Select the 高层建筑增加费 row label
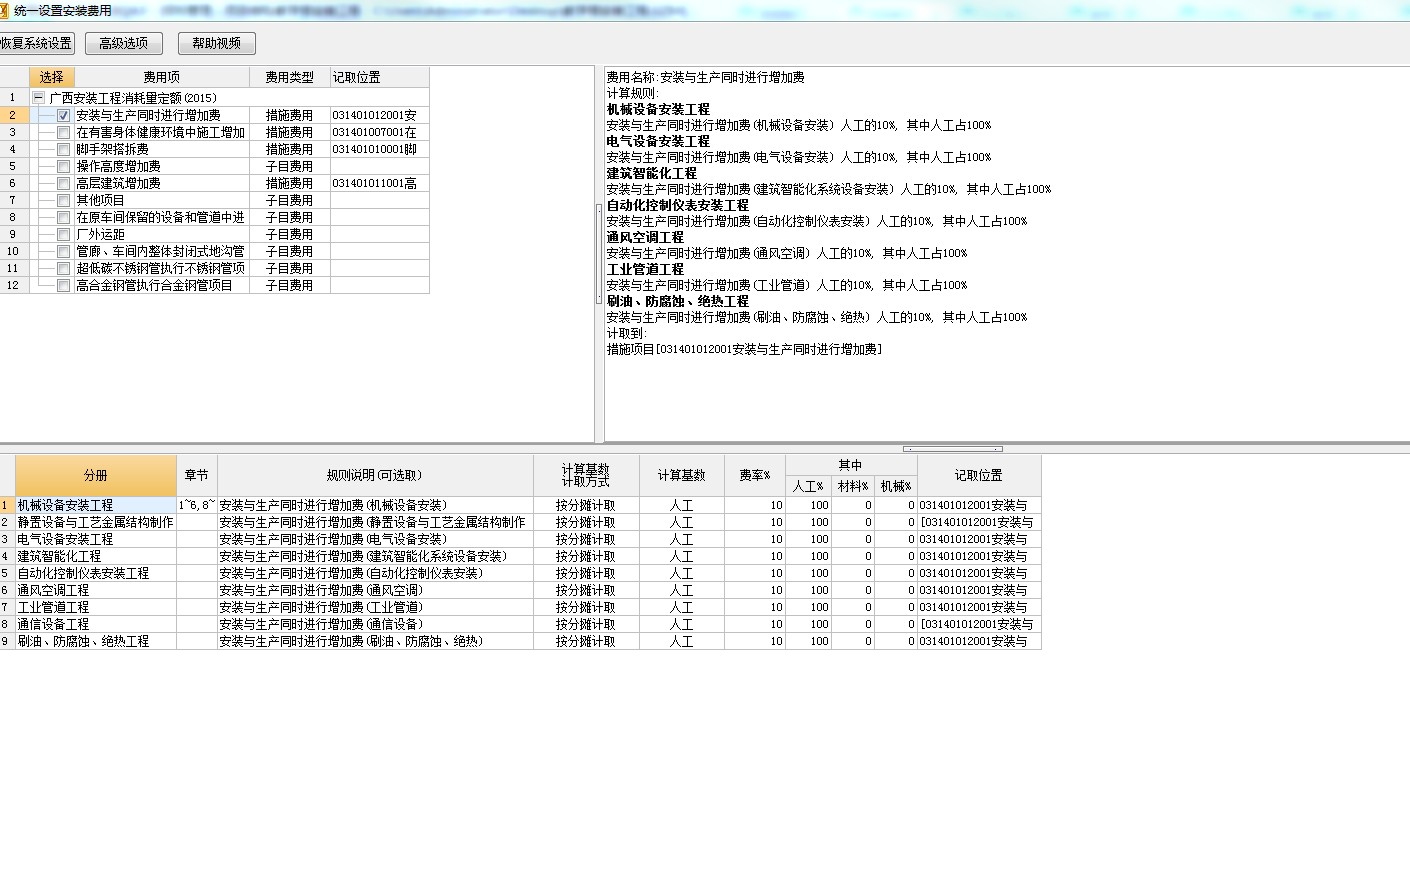 (x=118, y=183)
